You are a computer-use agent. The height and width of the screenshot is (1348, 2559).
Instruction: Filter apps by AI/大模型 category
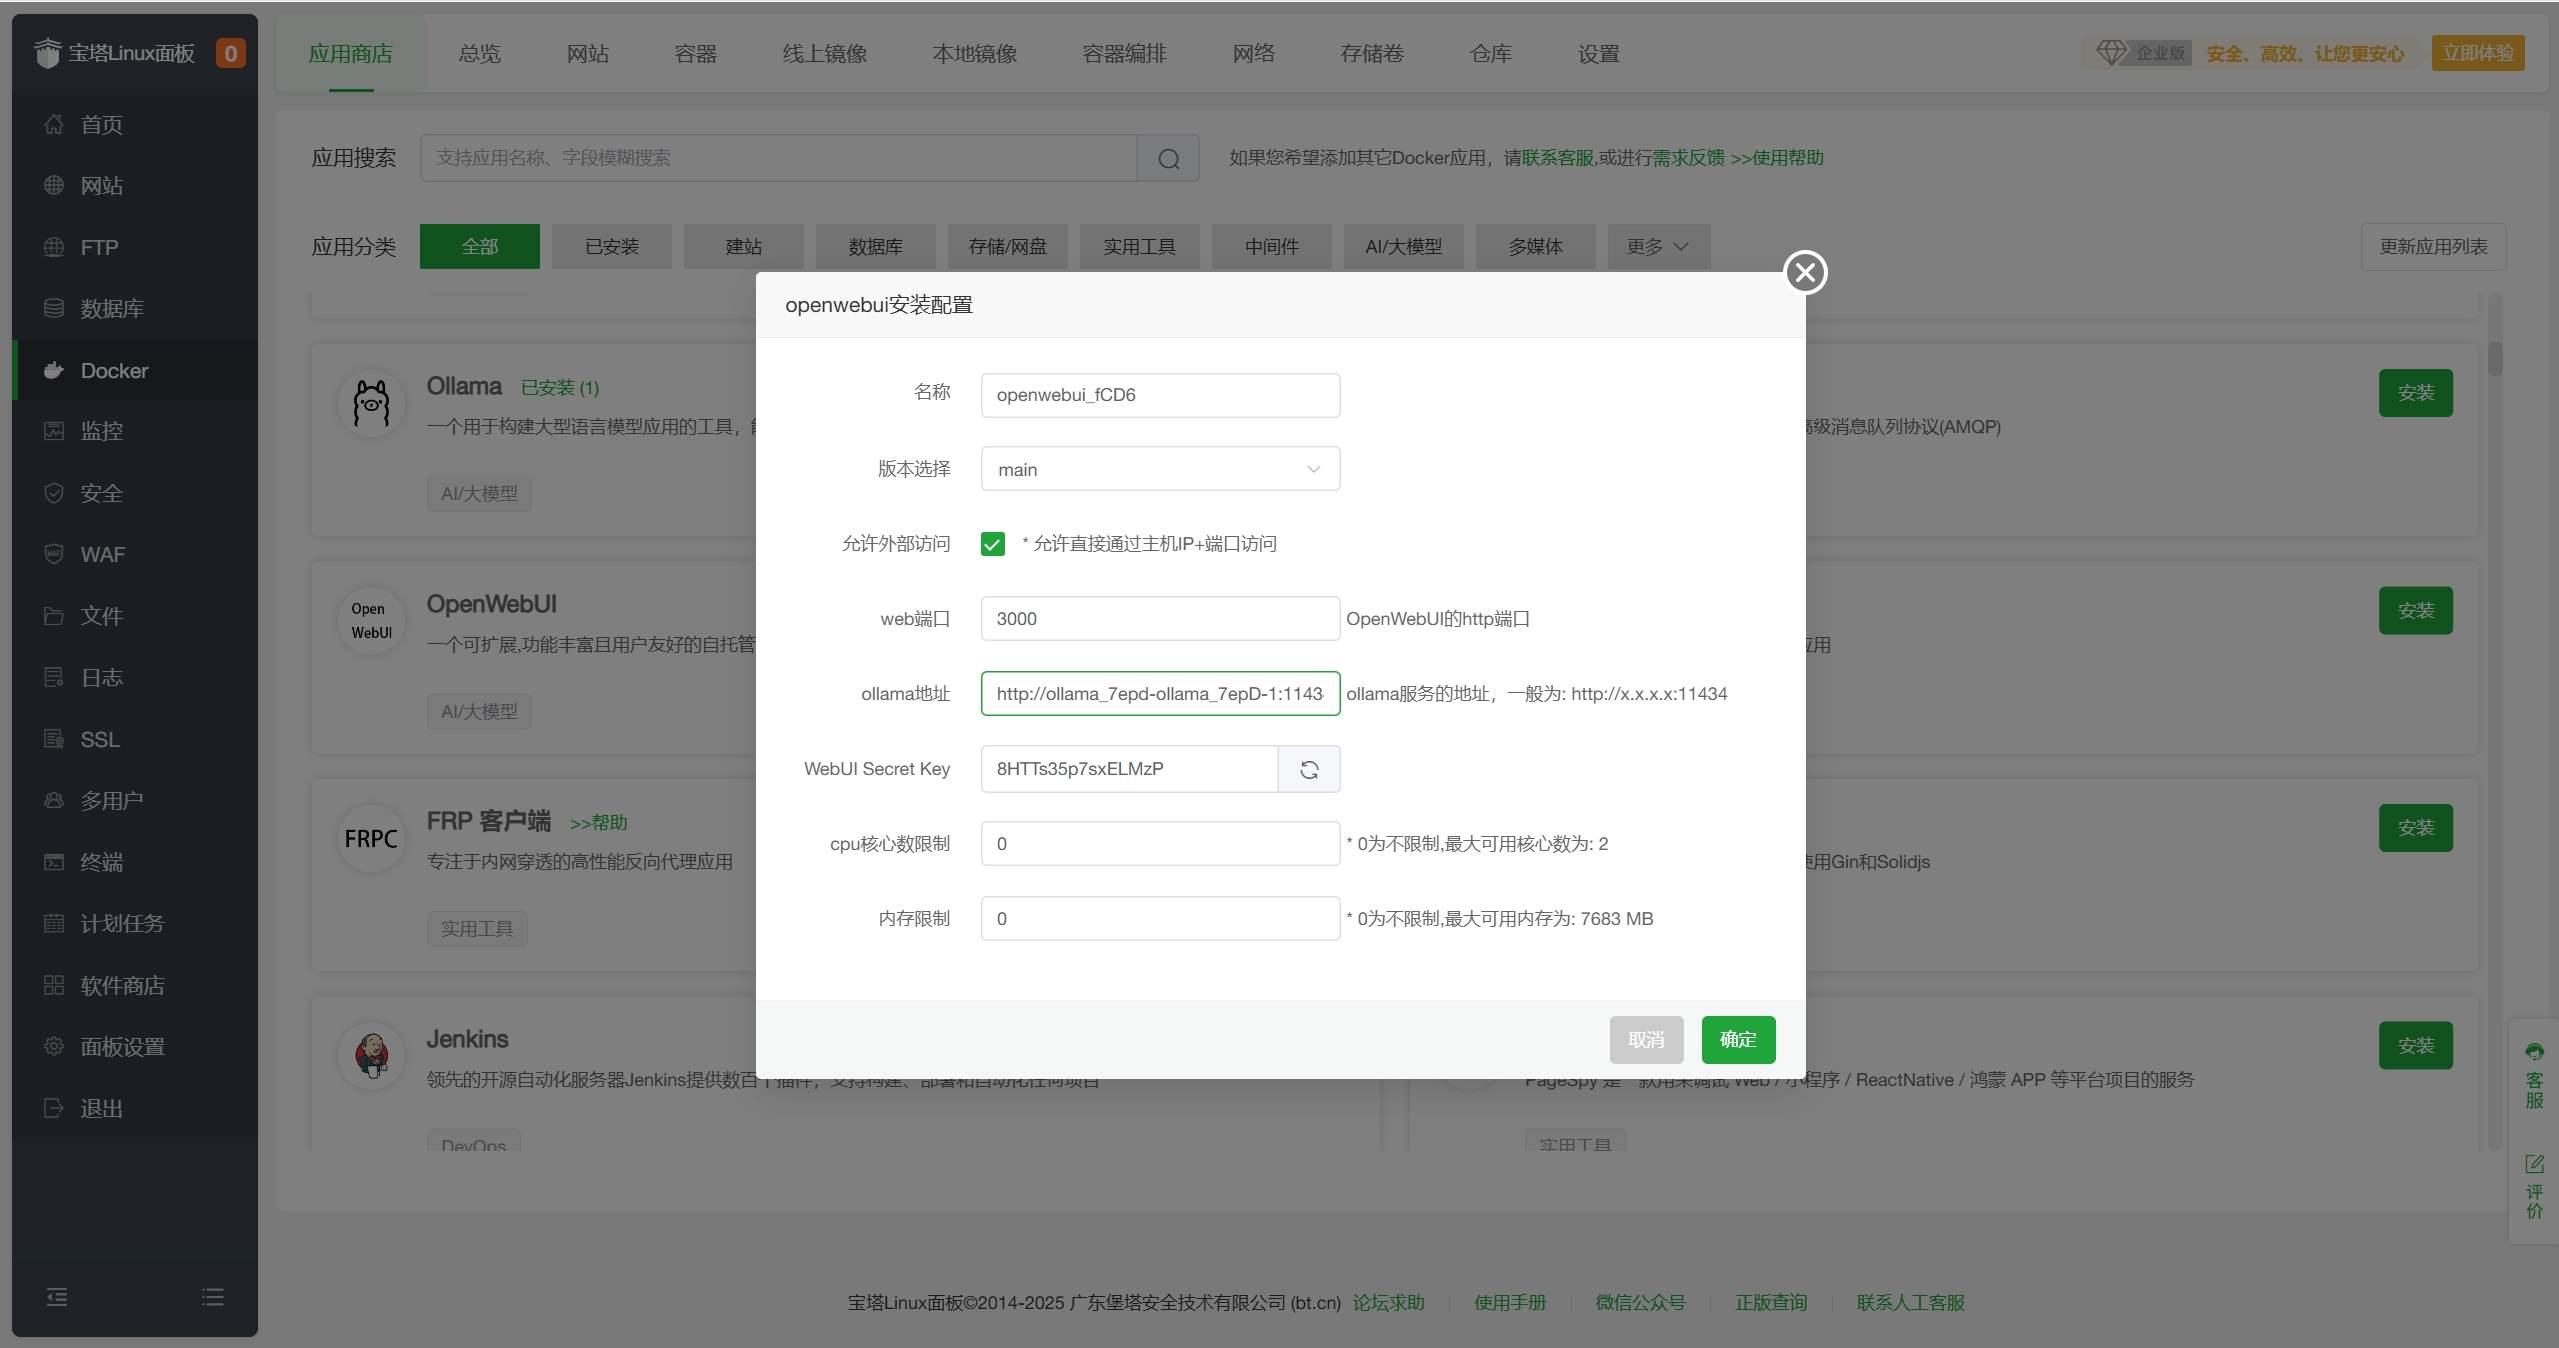coord(1403,247)
